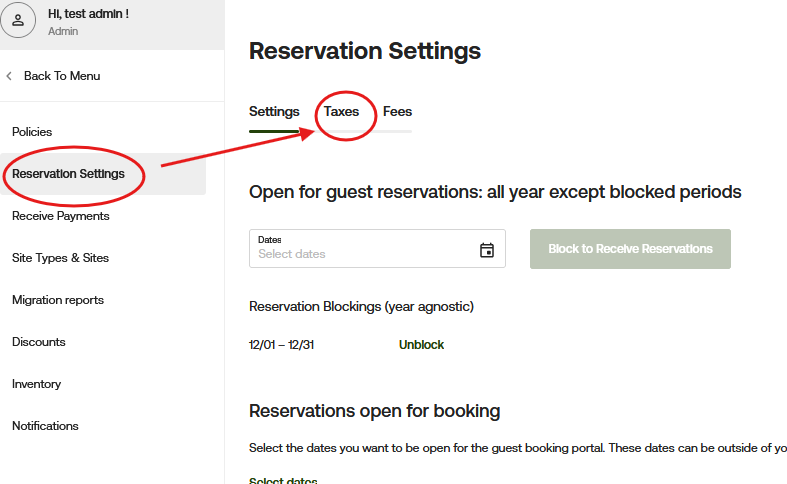Switch to the Settings tab
The height and width of the screenshot is (484, 787).
click(274, 111)
